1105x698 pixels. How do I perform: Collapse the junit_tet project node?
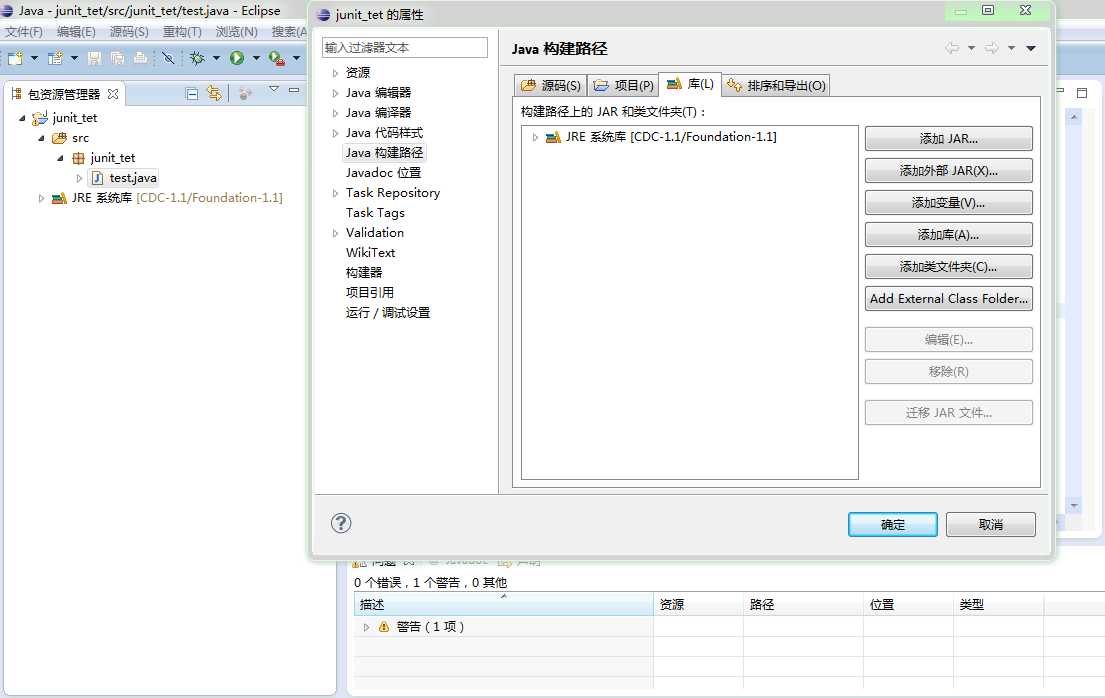(22, 118)
